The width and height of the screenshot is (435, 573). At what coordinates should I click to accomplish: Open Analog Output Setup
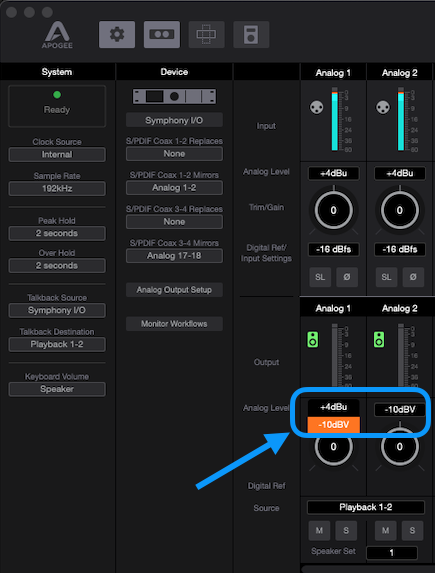174,290
